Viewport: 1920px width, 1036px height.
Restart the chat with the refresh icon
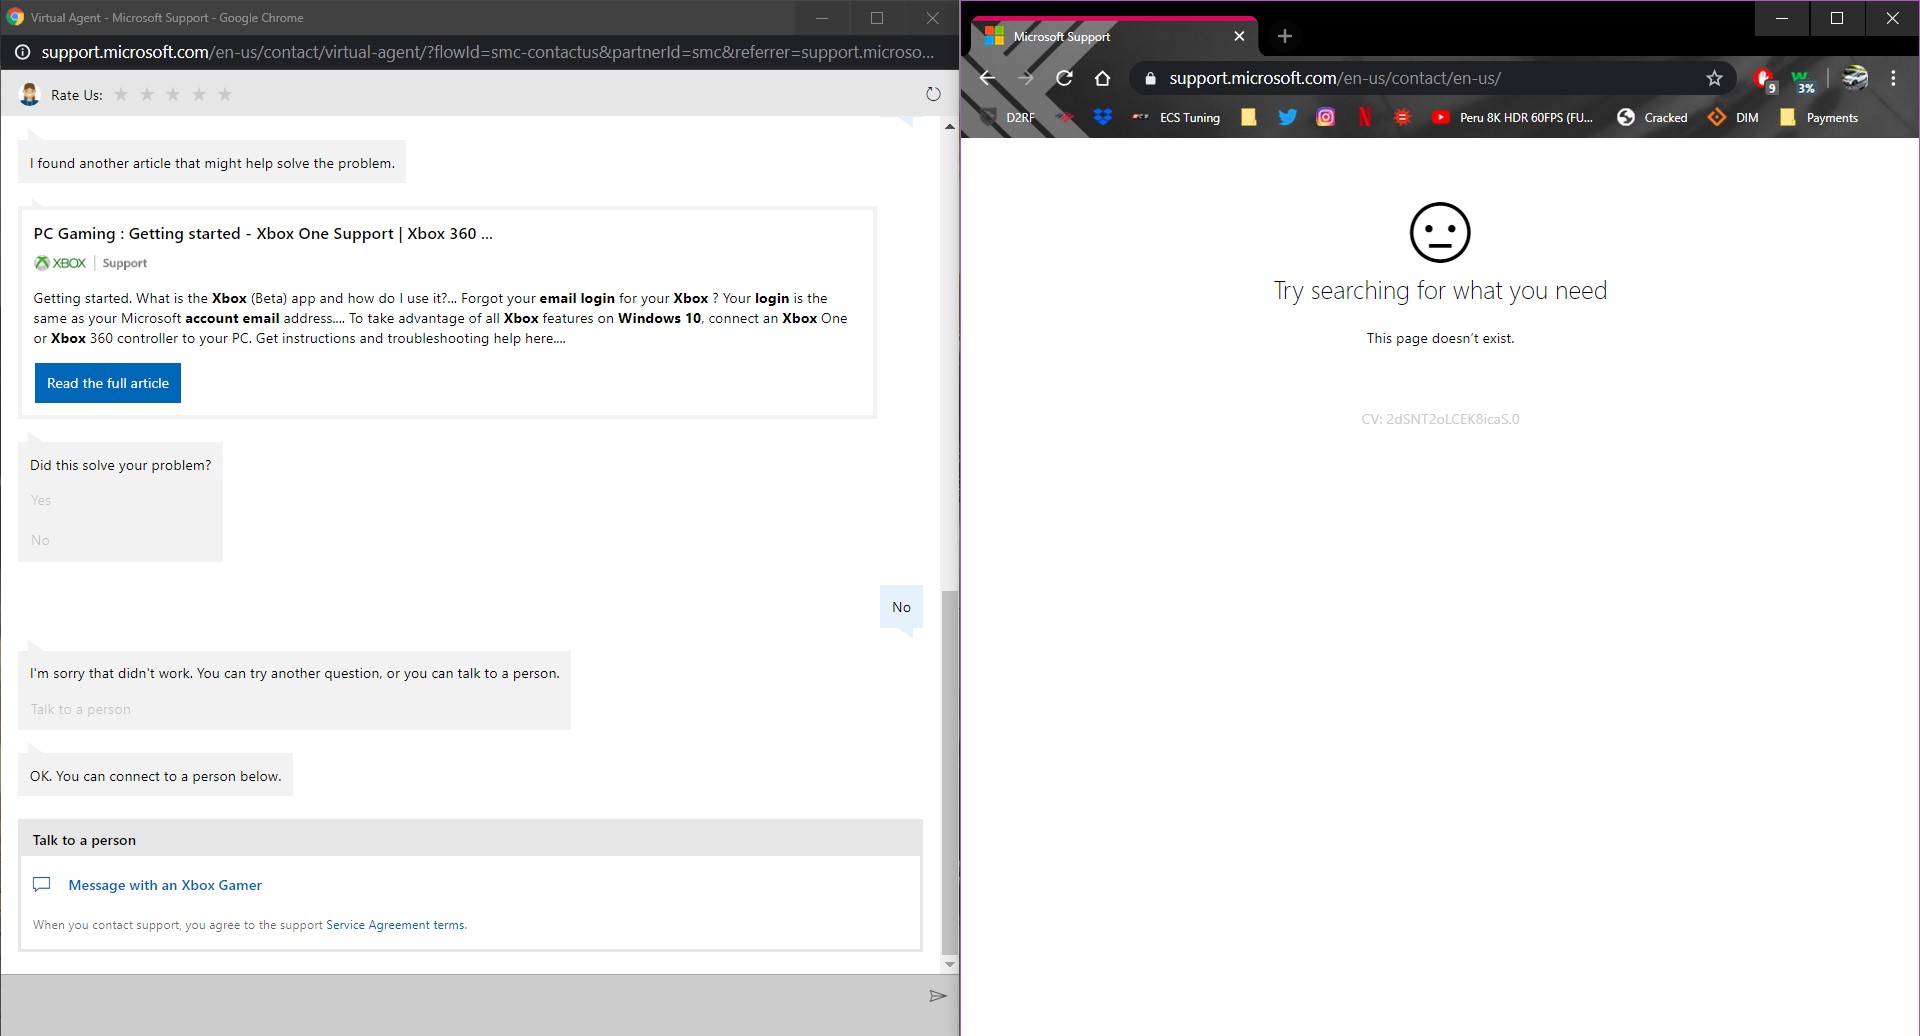pyautogui.click(x=933, y=94)
